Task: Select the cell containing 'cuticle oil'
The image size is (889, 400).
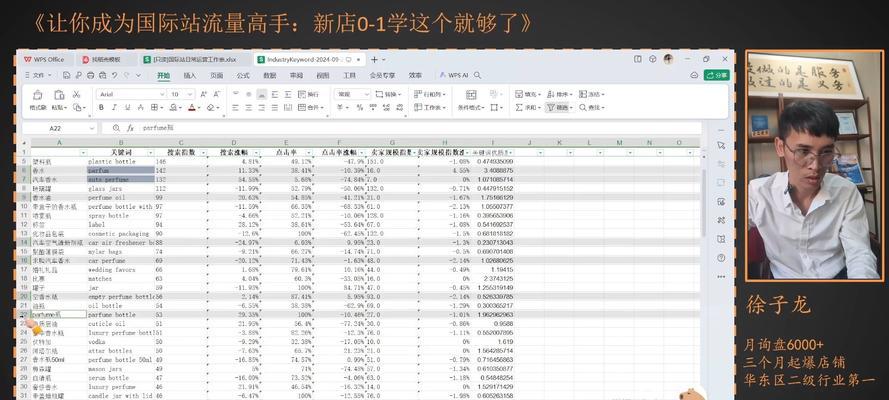Action: (120, 324)
